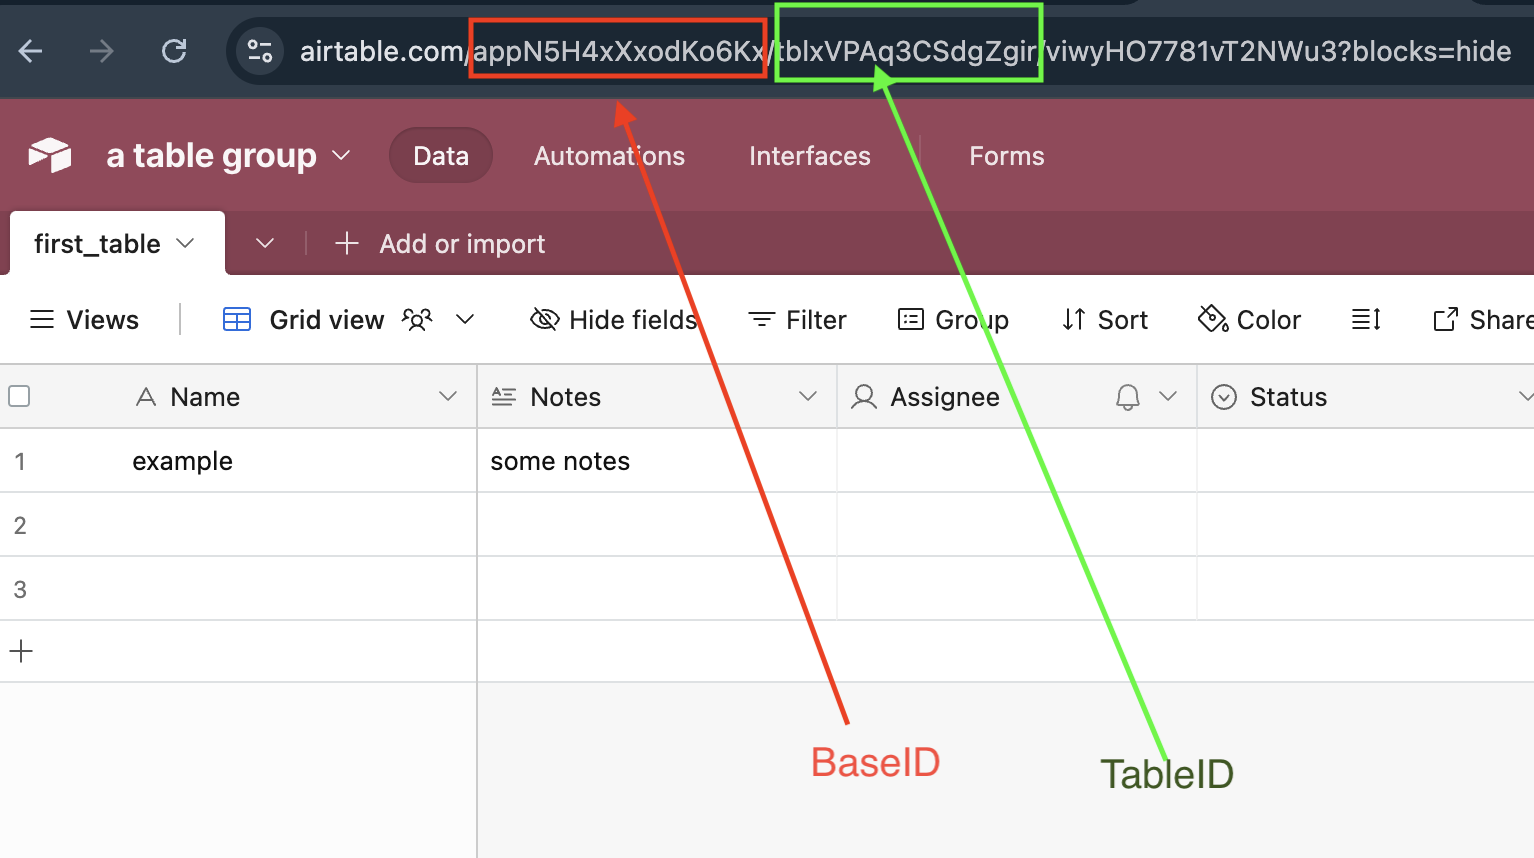The image size is (1534, 858).
Task: Click the Status single-select field icon
Action: click(x=1224, y=397)
